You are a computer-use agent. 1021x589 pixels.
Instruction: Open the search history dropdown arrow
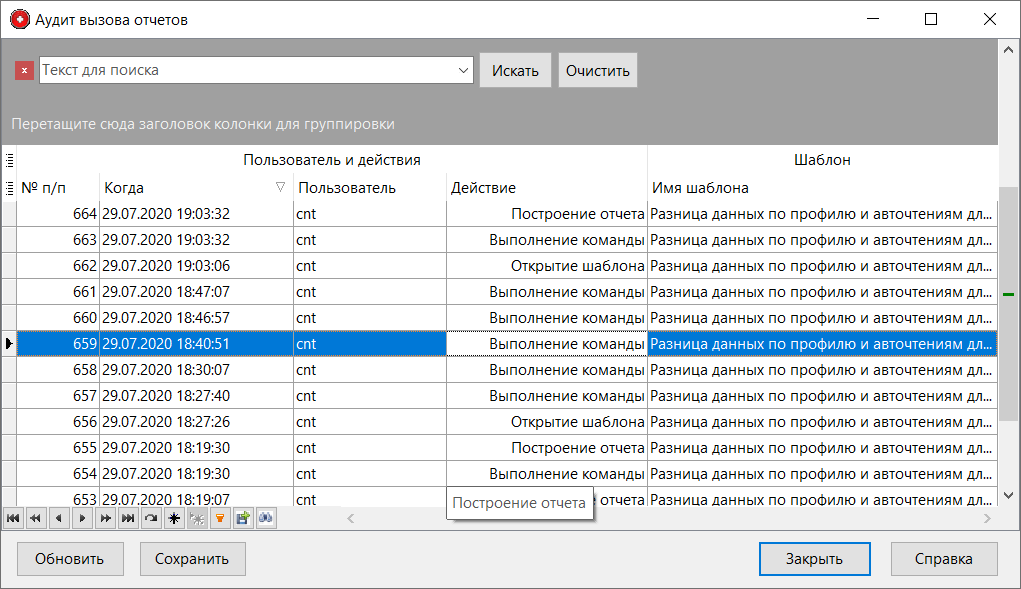point(463,70)
